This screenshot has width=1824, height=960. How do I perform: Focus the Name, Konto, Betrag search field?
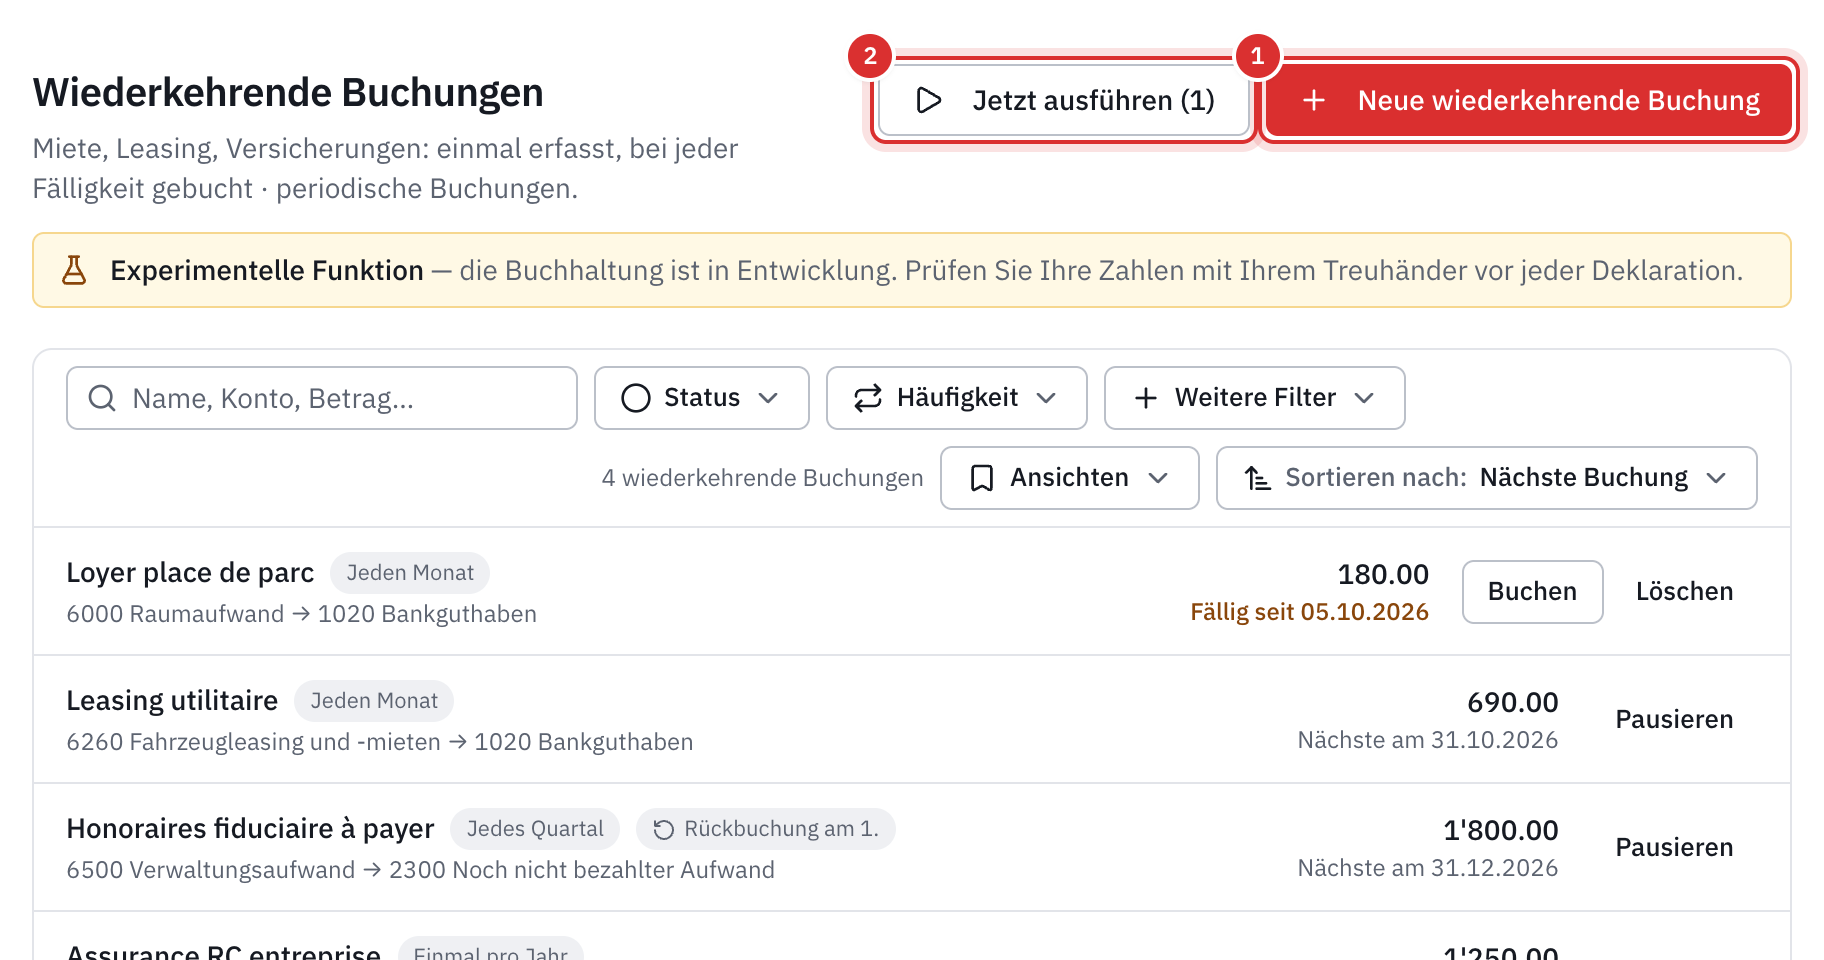point(322,398)
